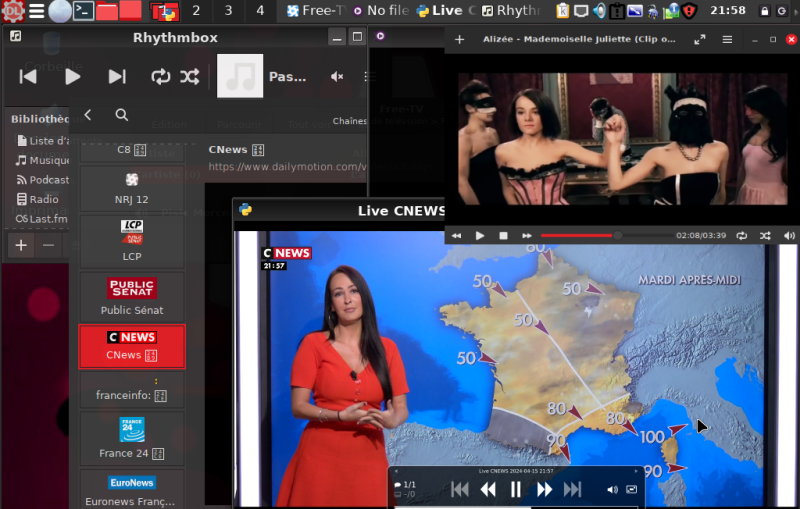Image resolution: width=800 pixels, height=509 pixels.
Task: Go back using the left chevron arrow
Action: (88, 115)
